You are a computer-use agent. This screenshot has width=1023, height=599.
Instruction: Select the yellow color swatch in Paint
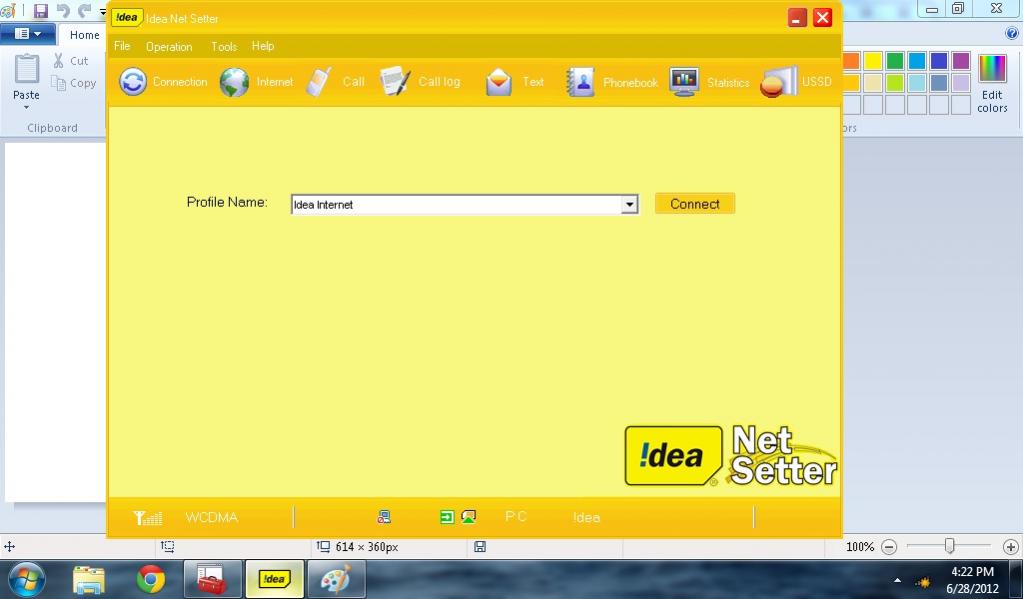click(873, 61)
